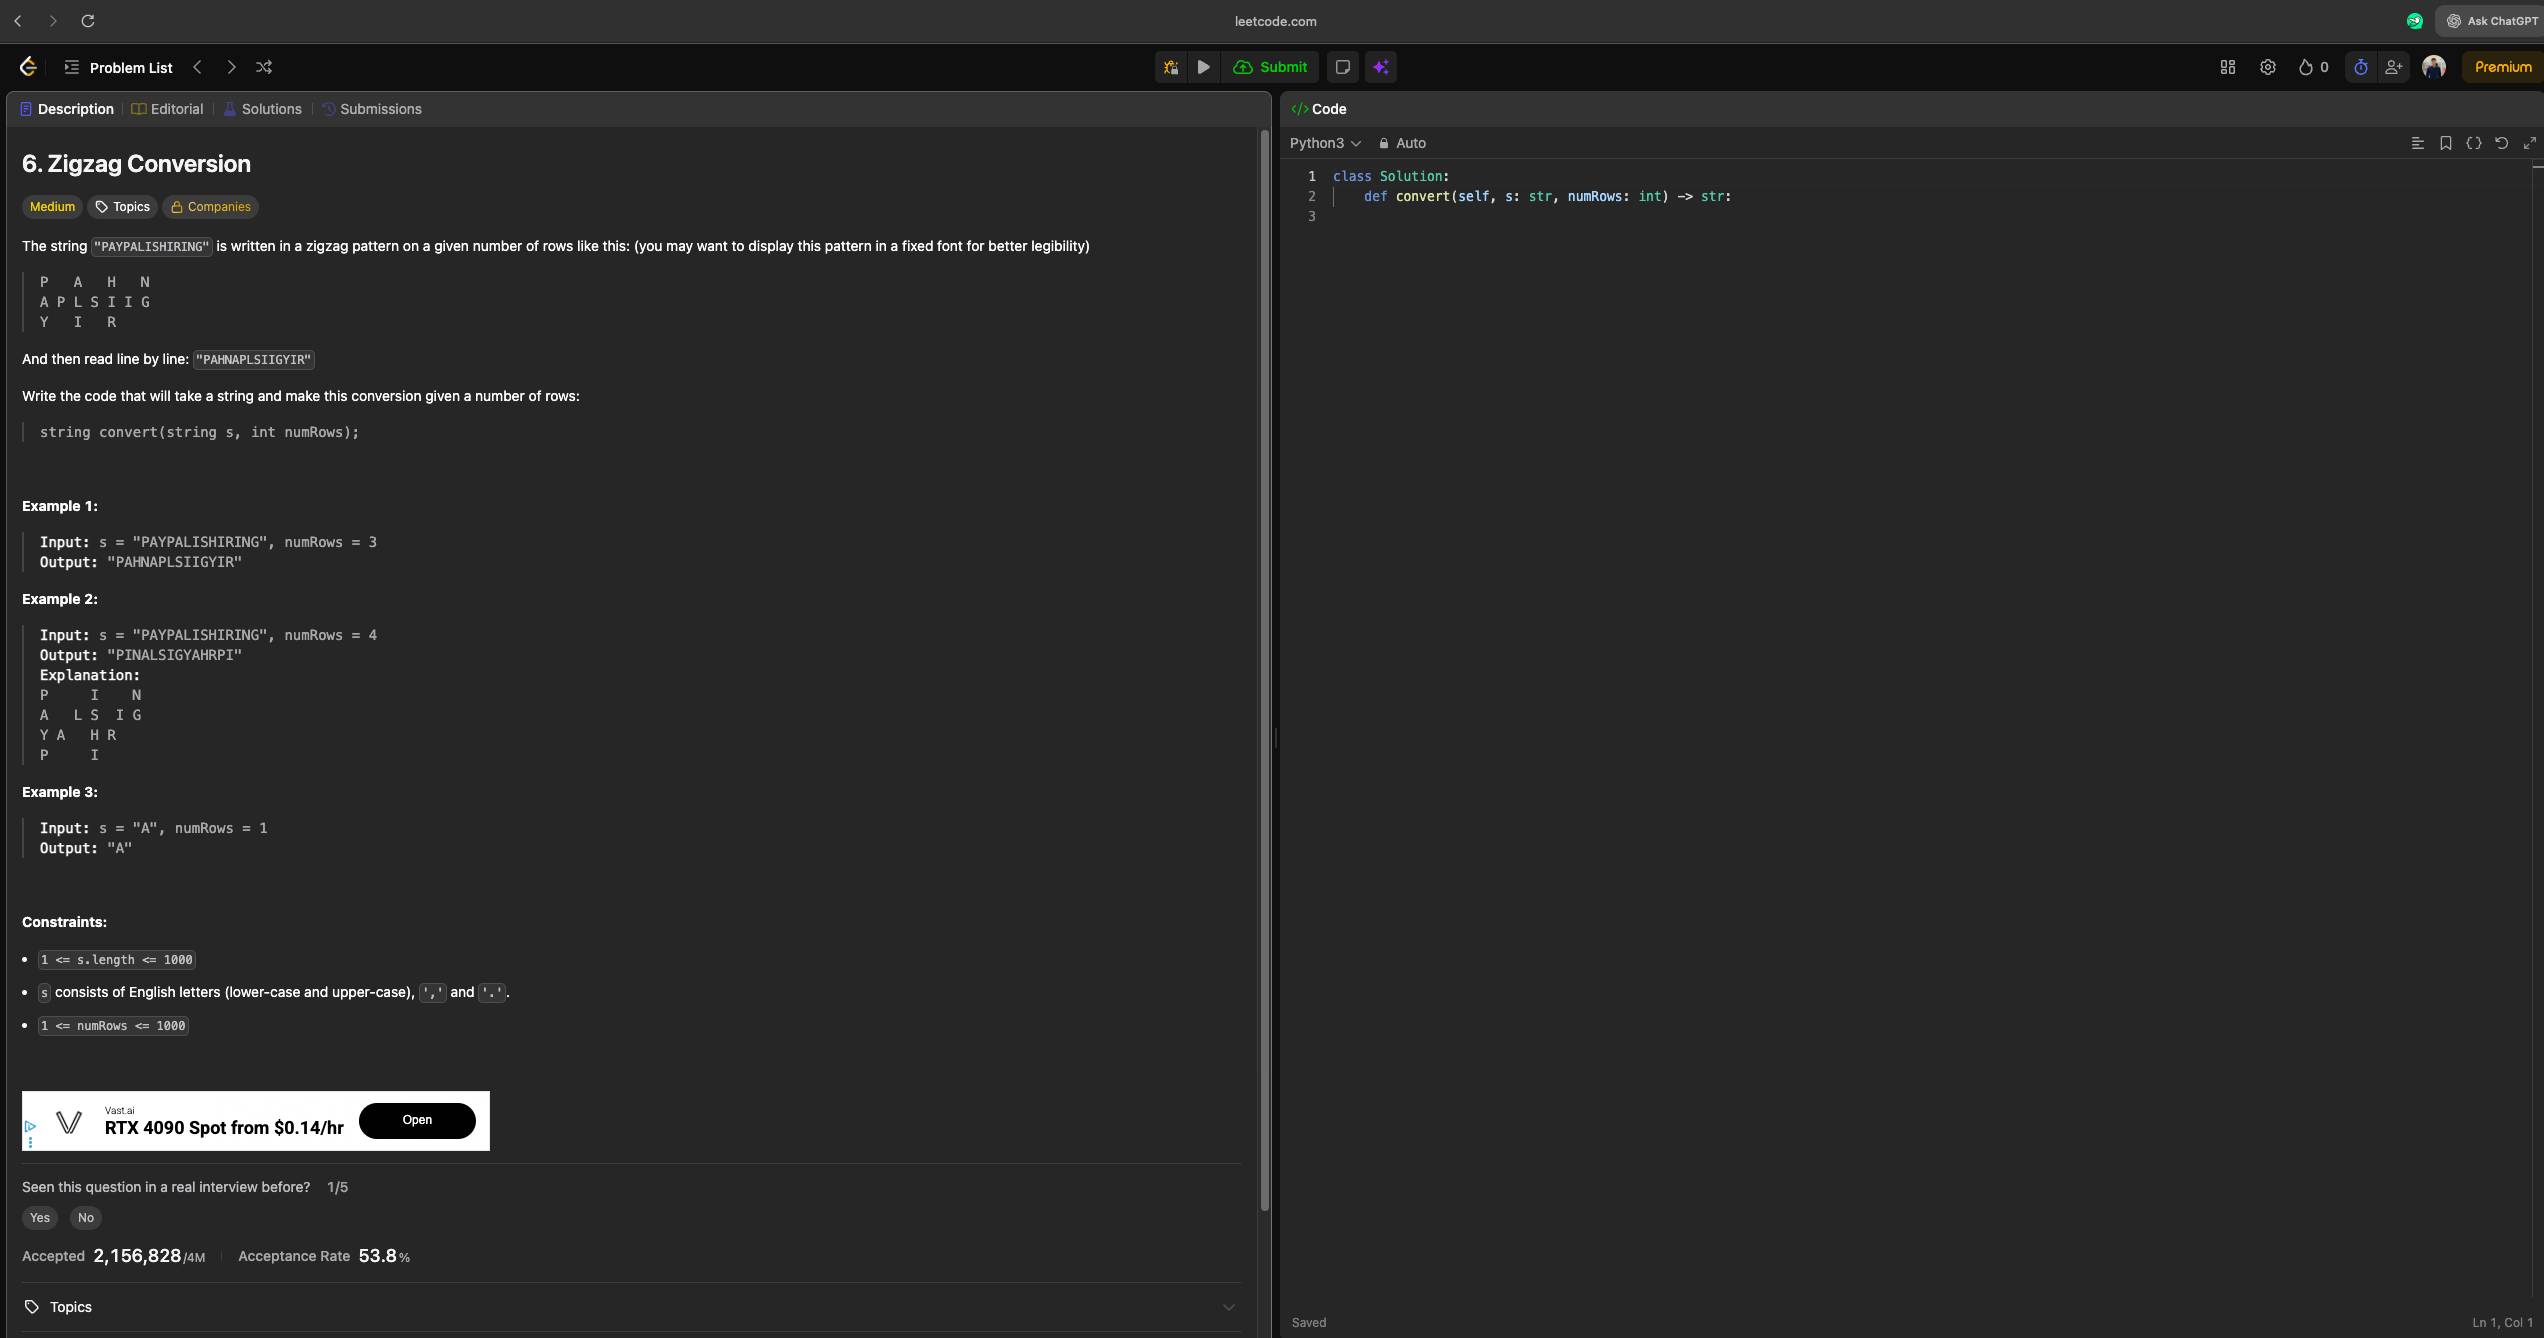
Task: Open the layout options grid icon
Action: (x=2227, y=67)
